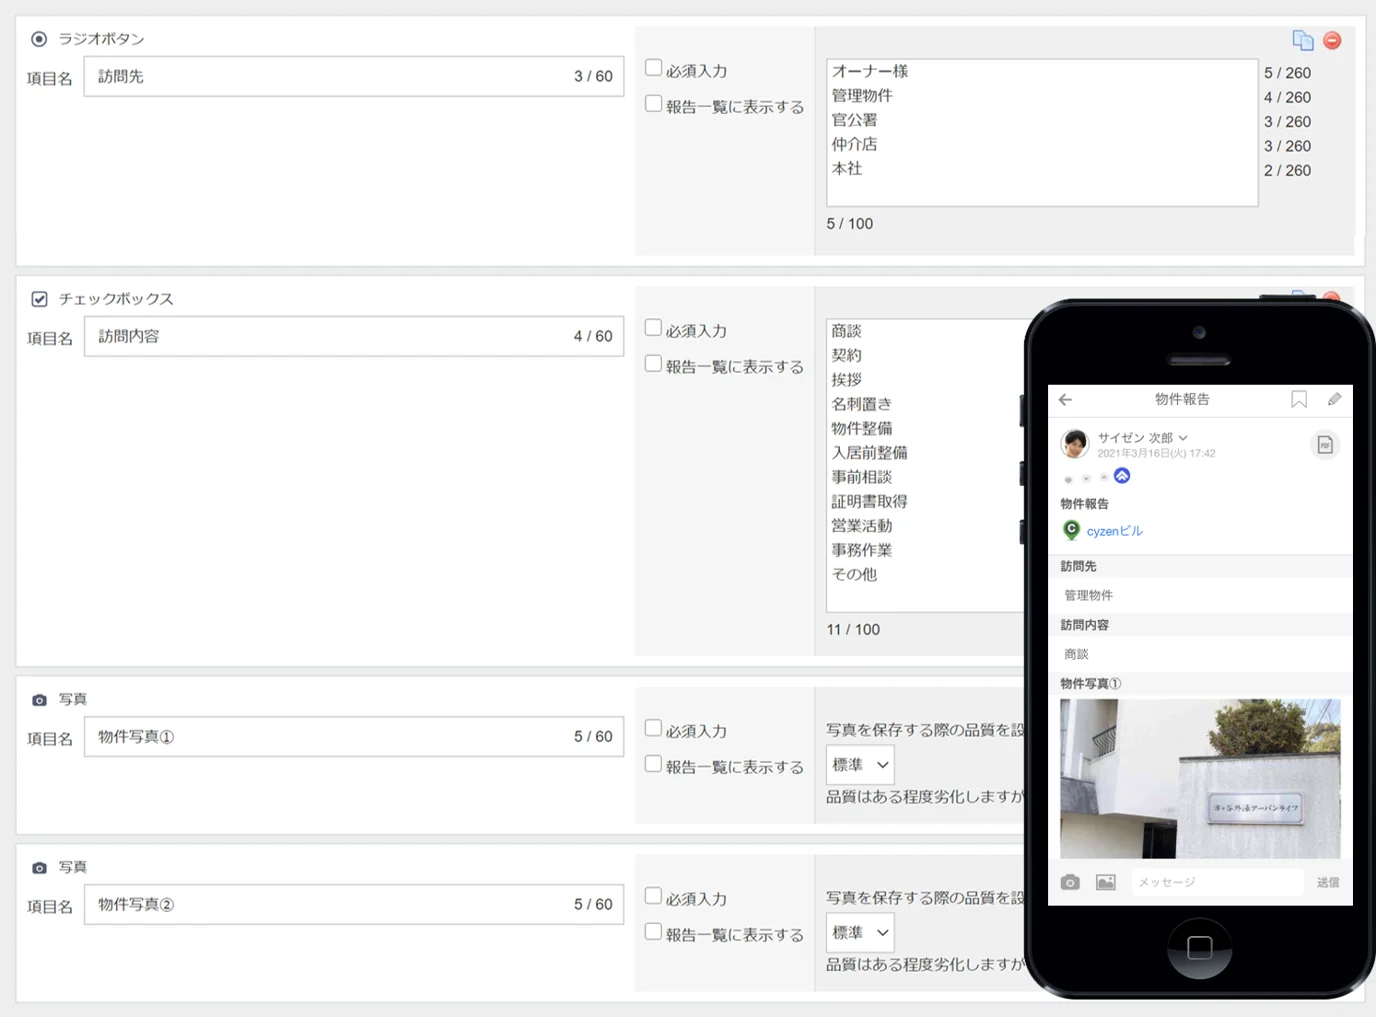Tap the bookmark icon in the phone header

click(x=1298, y=399)
